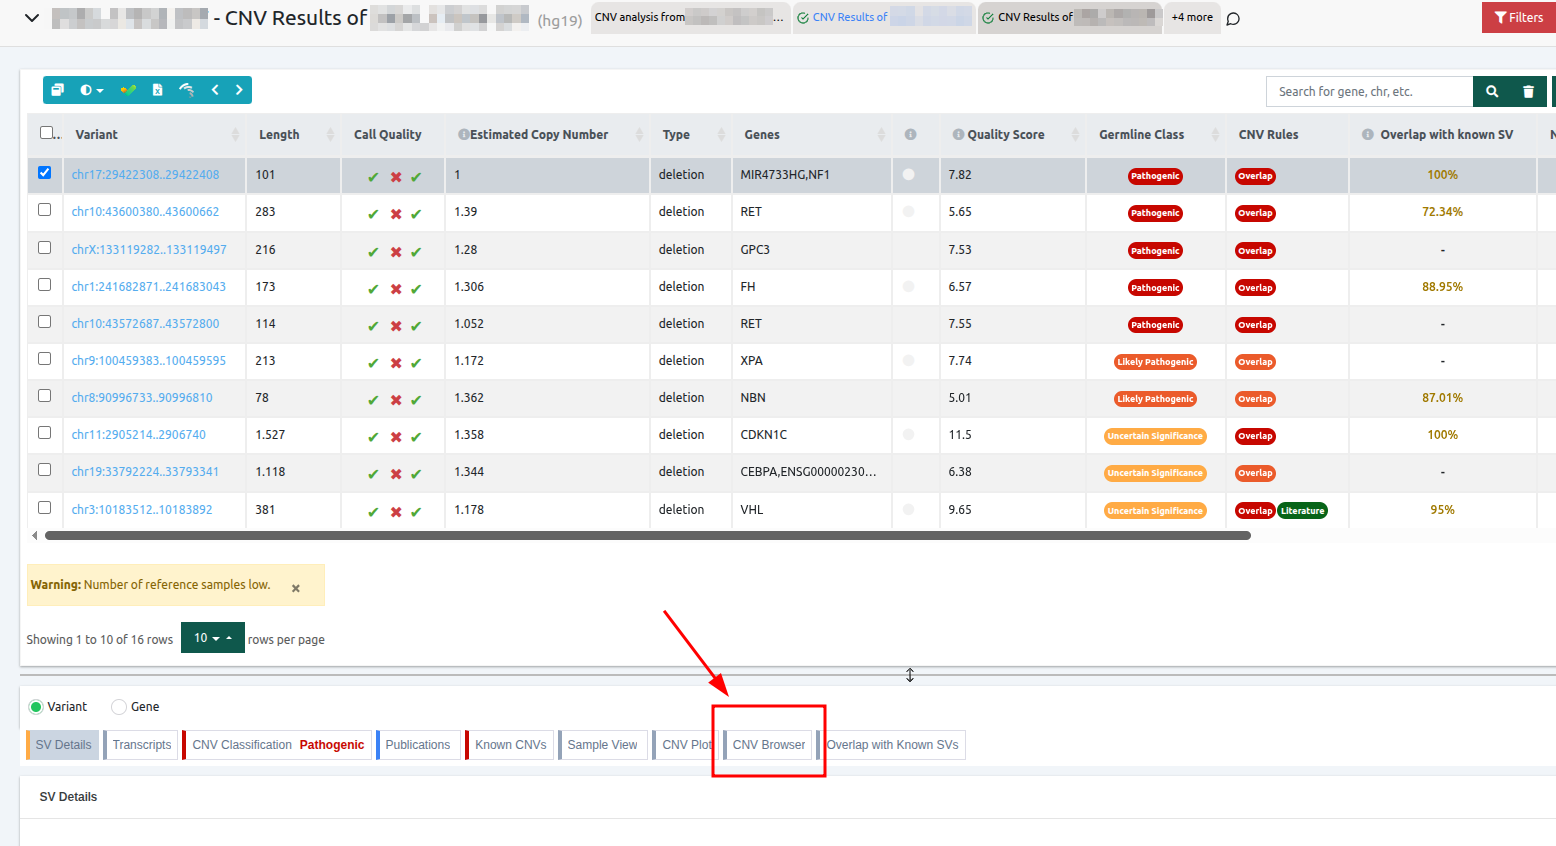This screenshot has width=1556, height=846.
Task: Click the left arrow toolbar icon
Action: [x=215, y=90]
